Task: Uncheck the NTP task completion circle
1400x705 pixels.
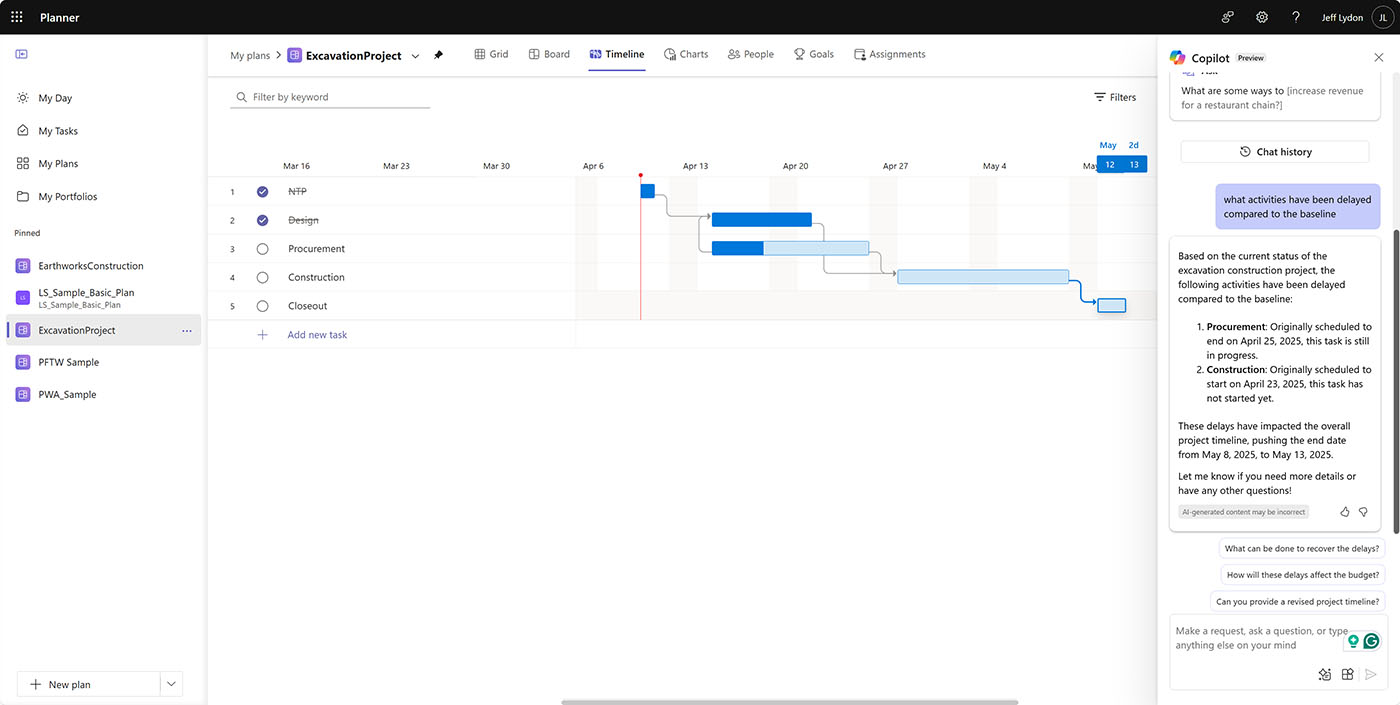Action: [262, 191]
